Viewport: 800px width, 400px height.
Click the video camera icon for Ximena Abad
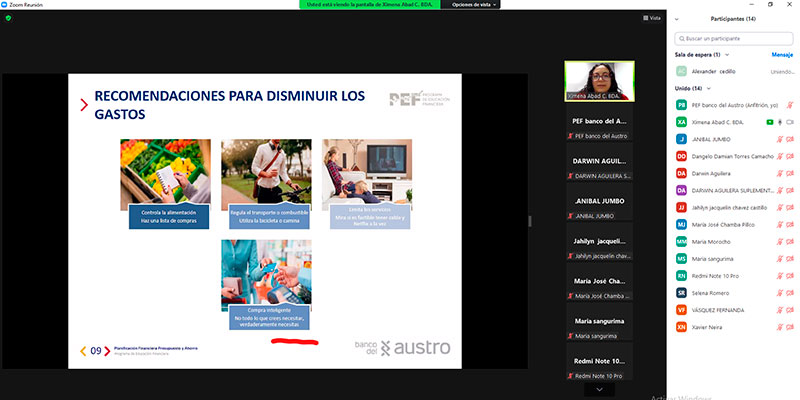point(790,122)
